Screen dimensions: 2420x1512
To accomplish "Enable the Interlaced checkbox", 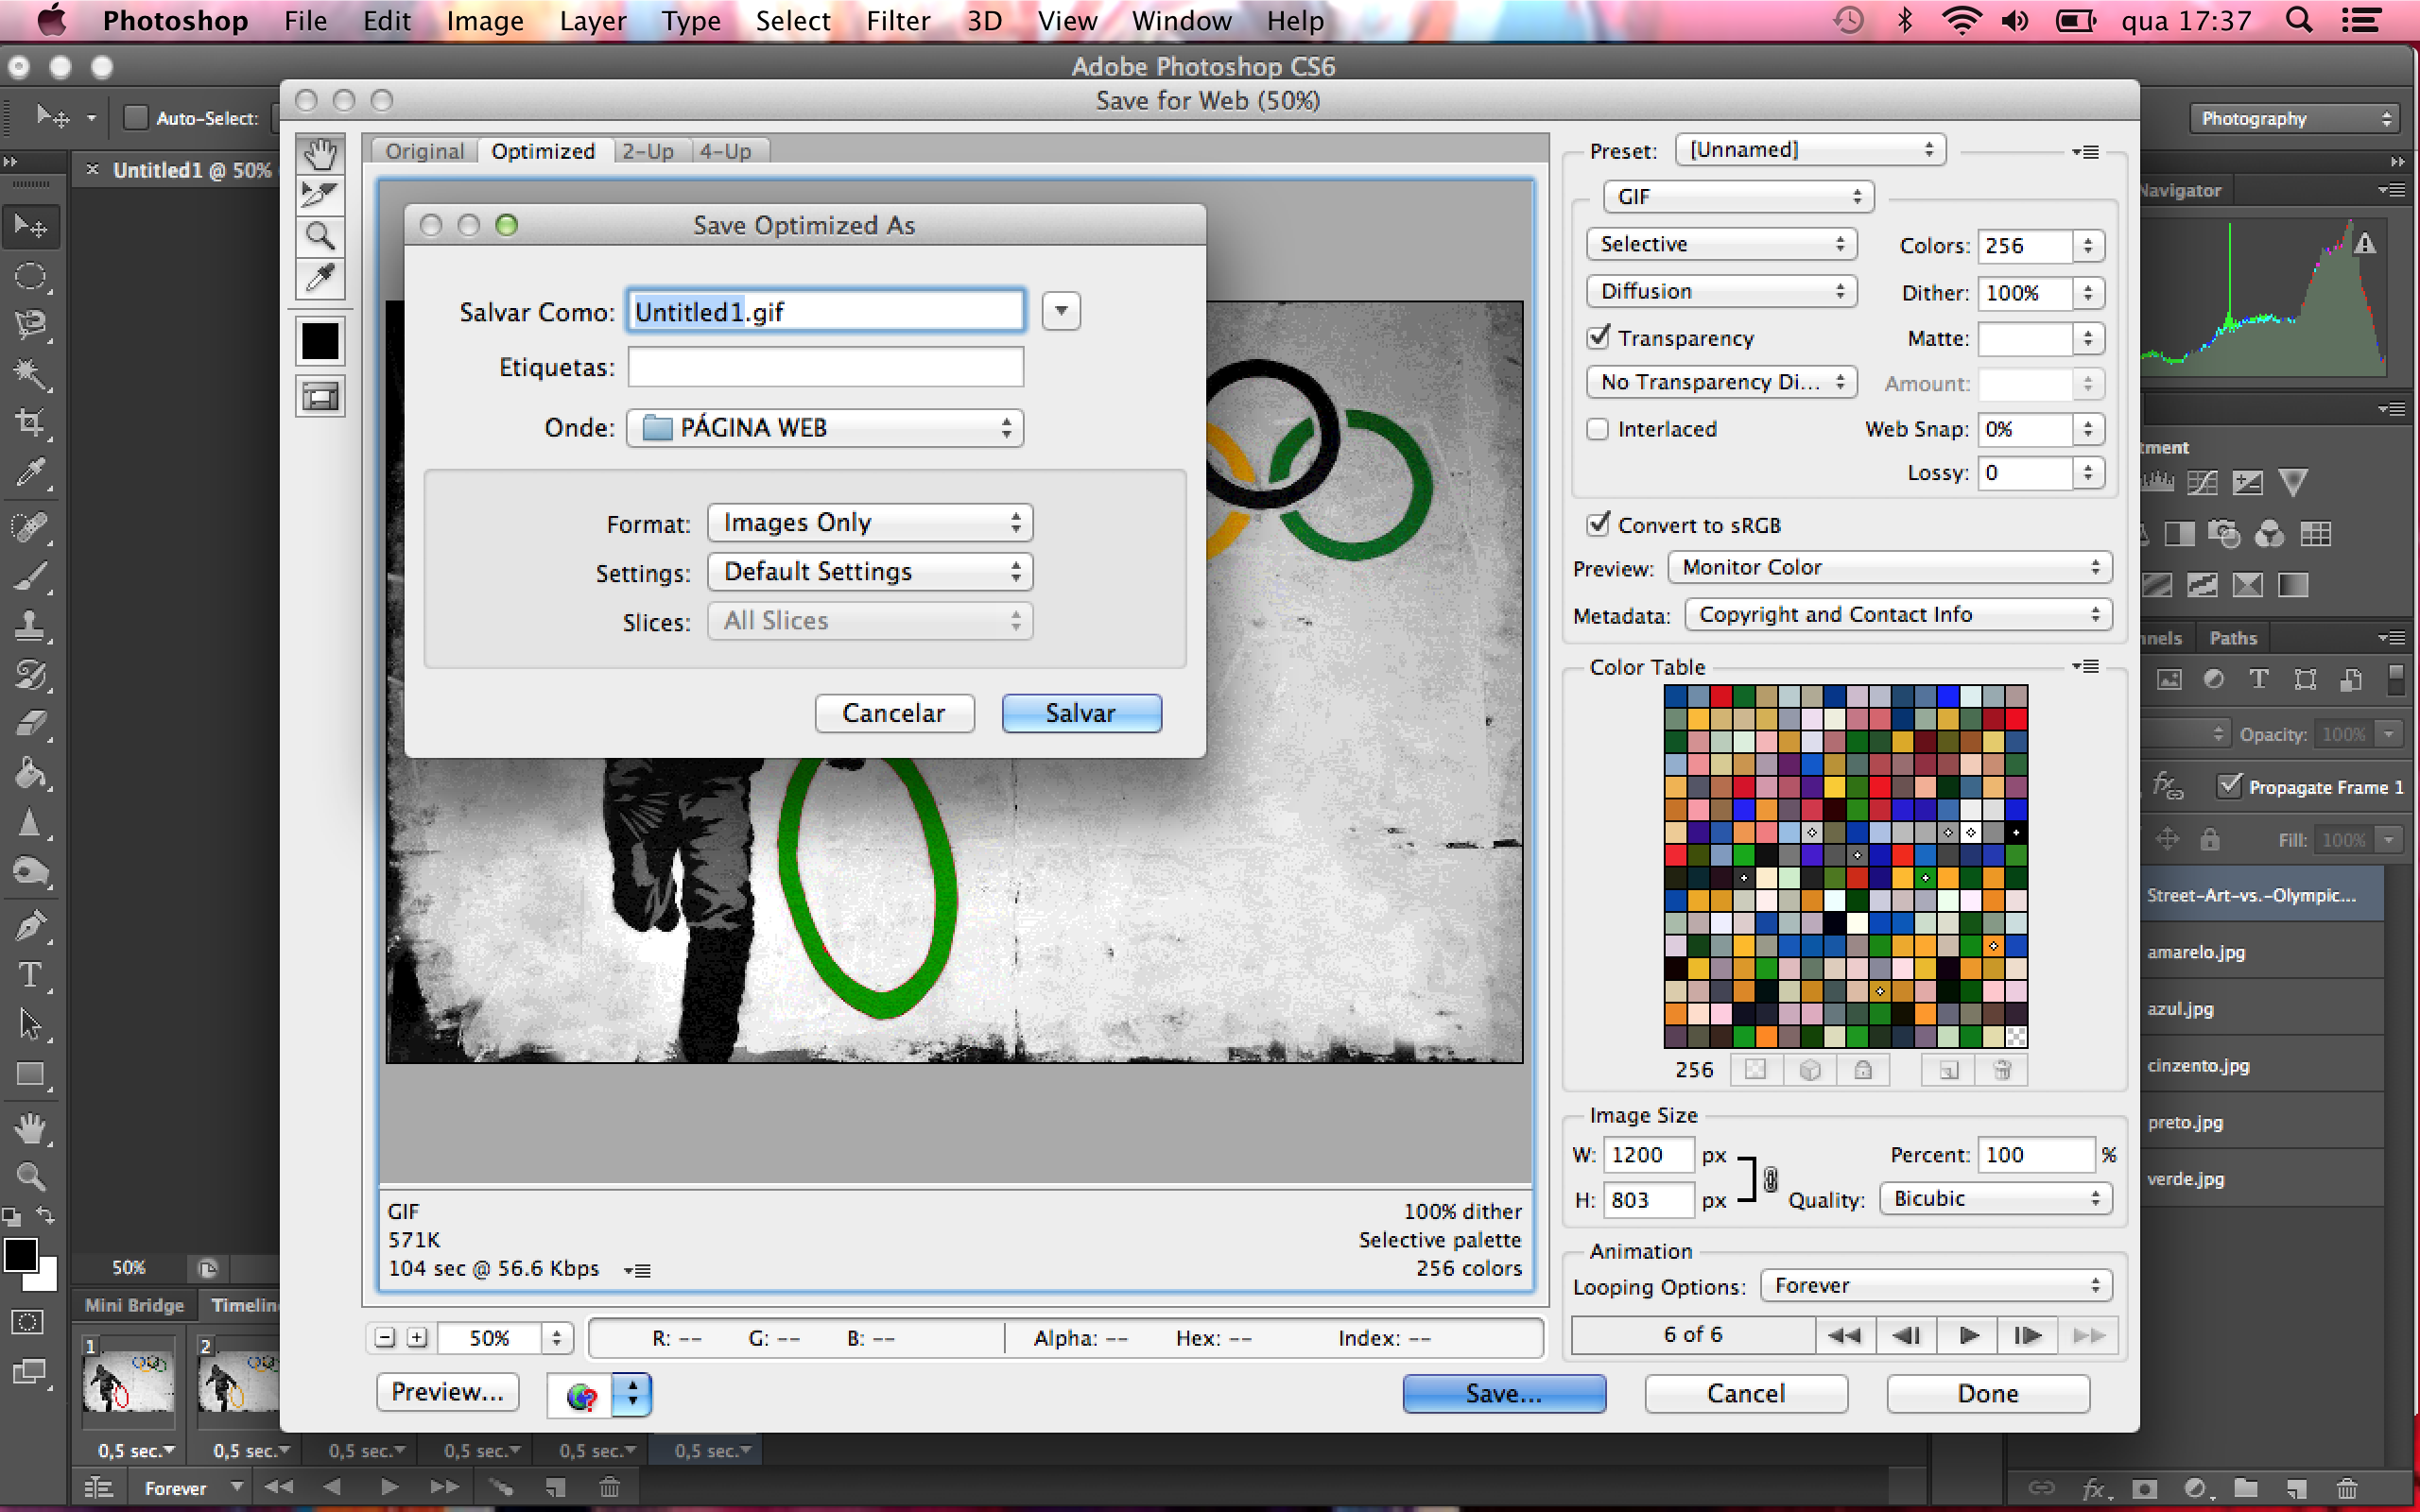I will click(1598, 429).
